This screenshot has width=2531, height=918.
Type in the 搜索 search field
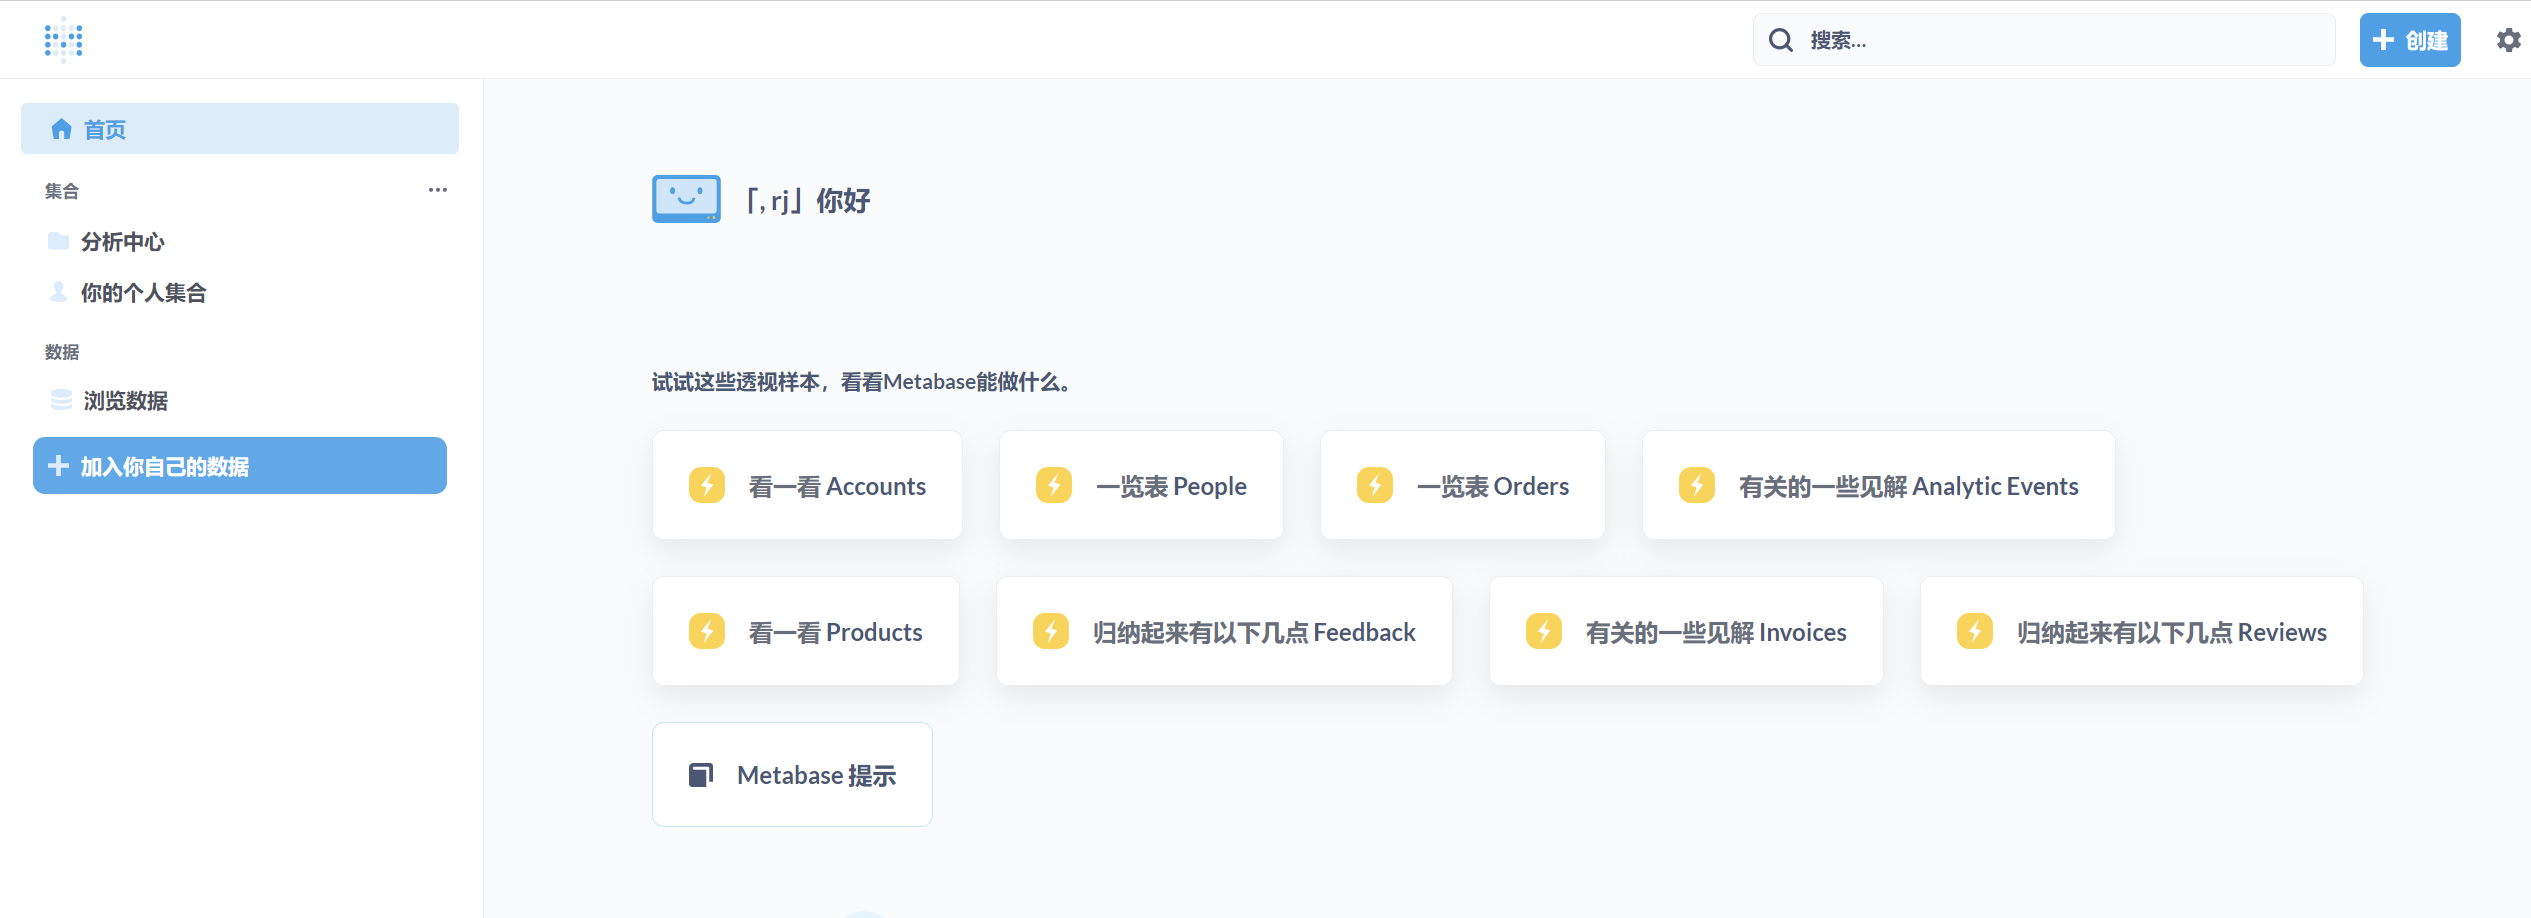pyautogui.click(x=2060, y=40)
